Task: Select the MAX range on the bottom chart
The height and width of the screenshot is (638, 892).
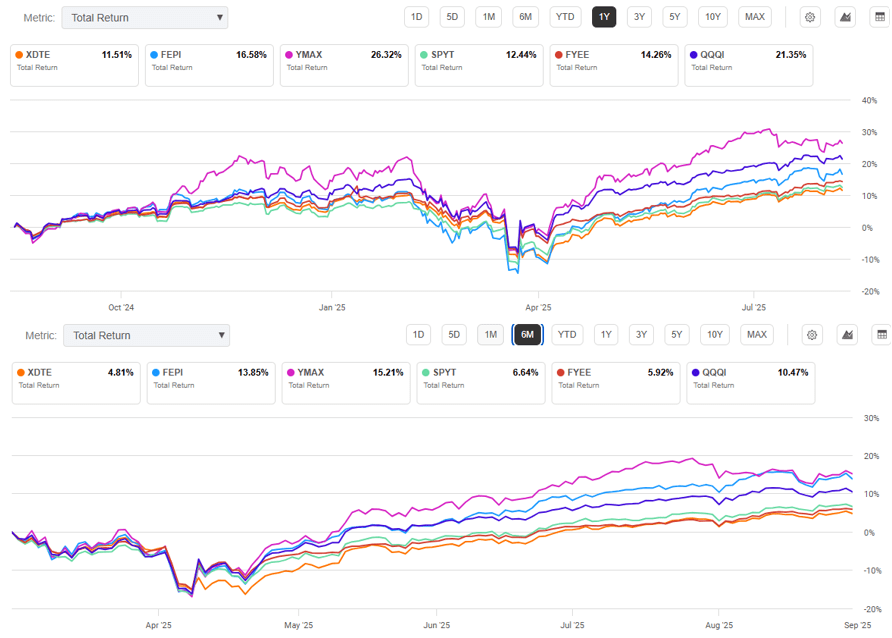Action: point(757,335)
